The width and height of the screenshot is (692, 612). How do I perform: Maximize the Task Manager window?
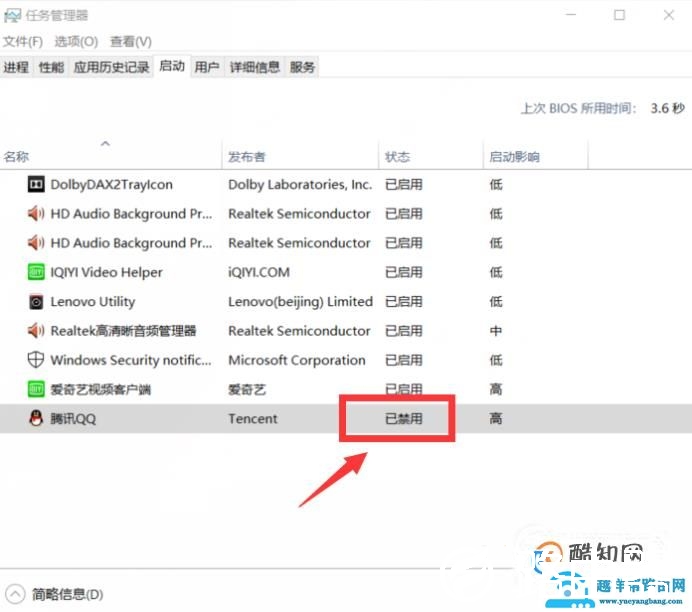(620, 15)
